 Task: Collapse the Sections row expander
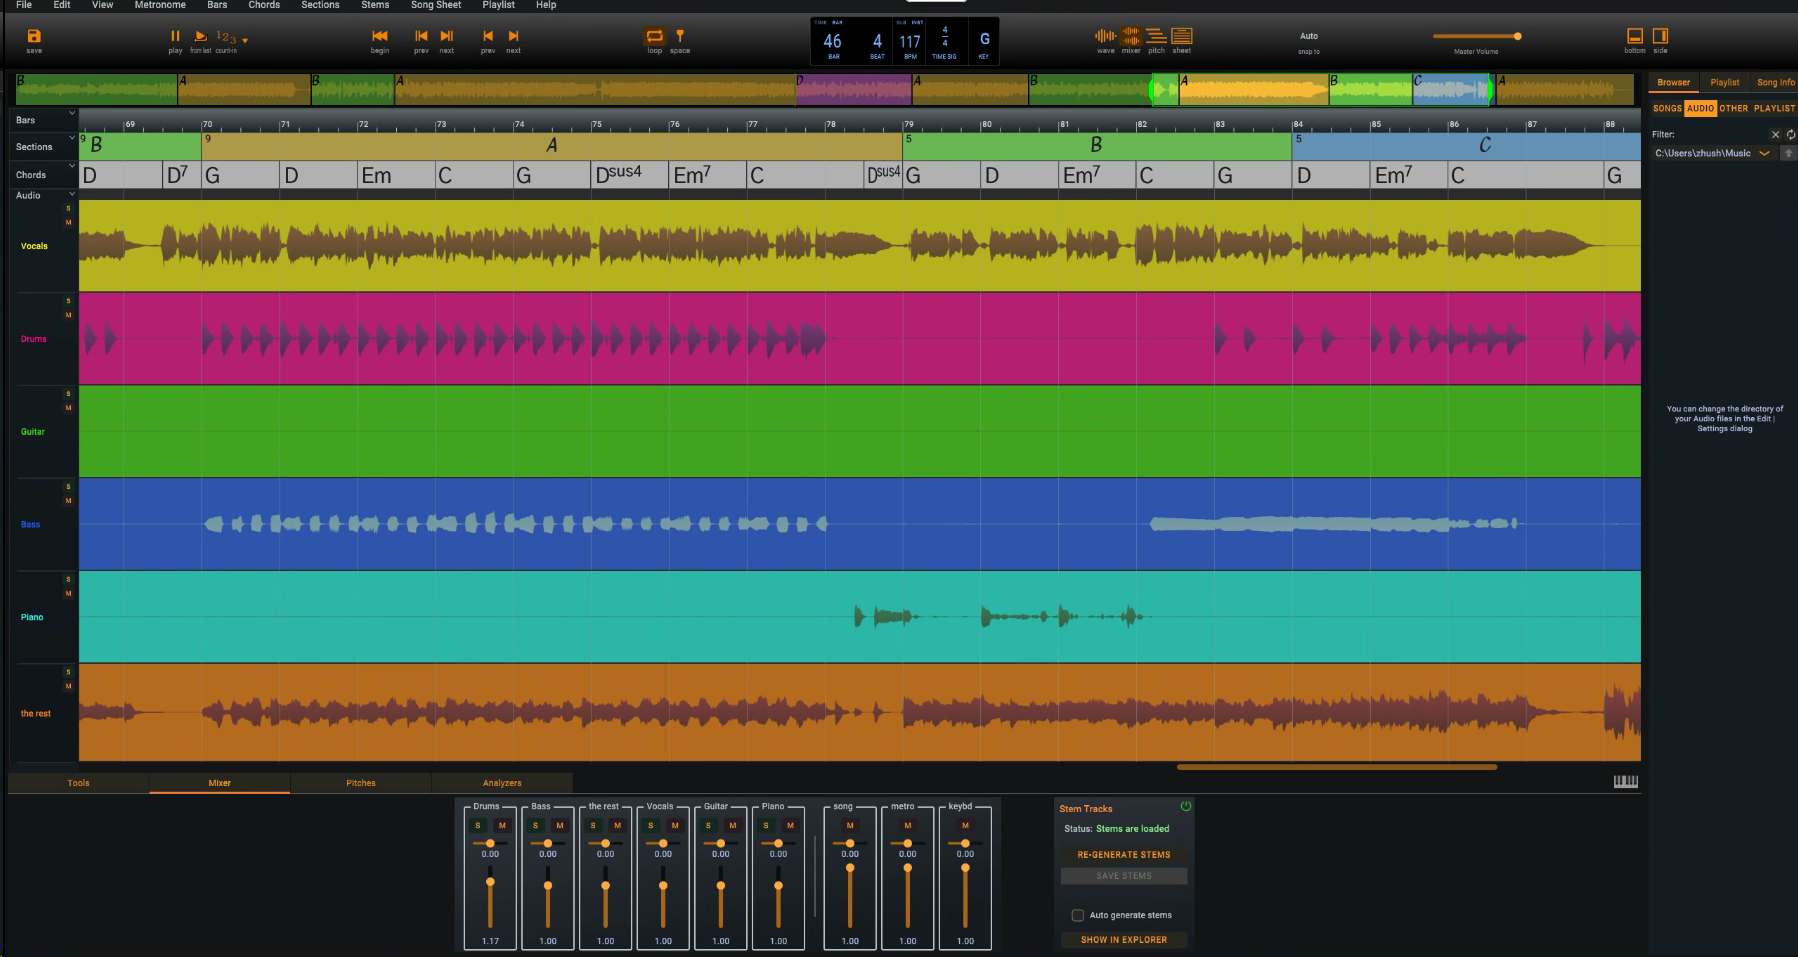tap(72, 138)
